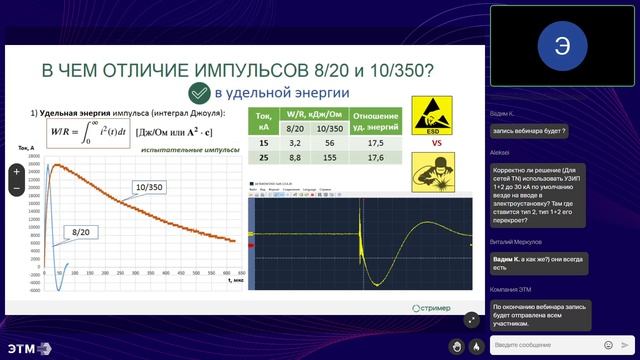Click table cell value 17,5

[376, 143]
